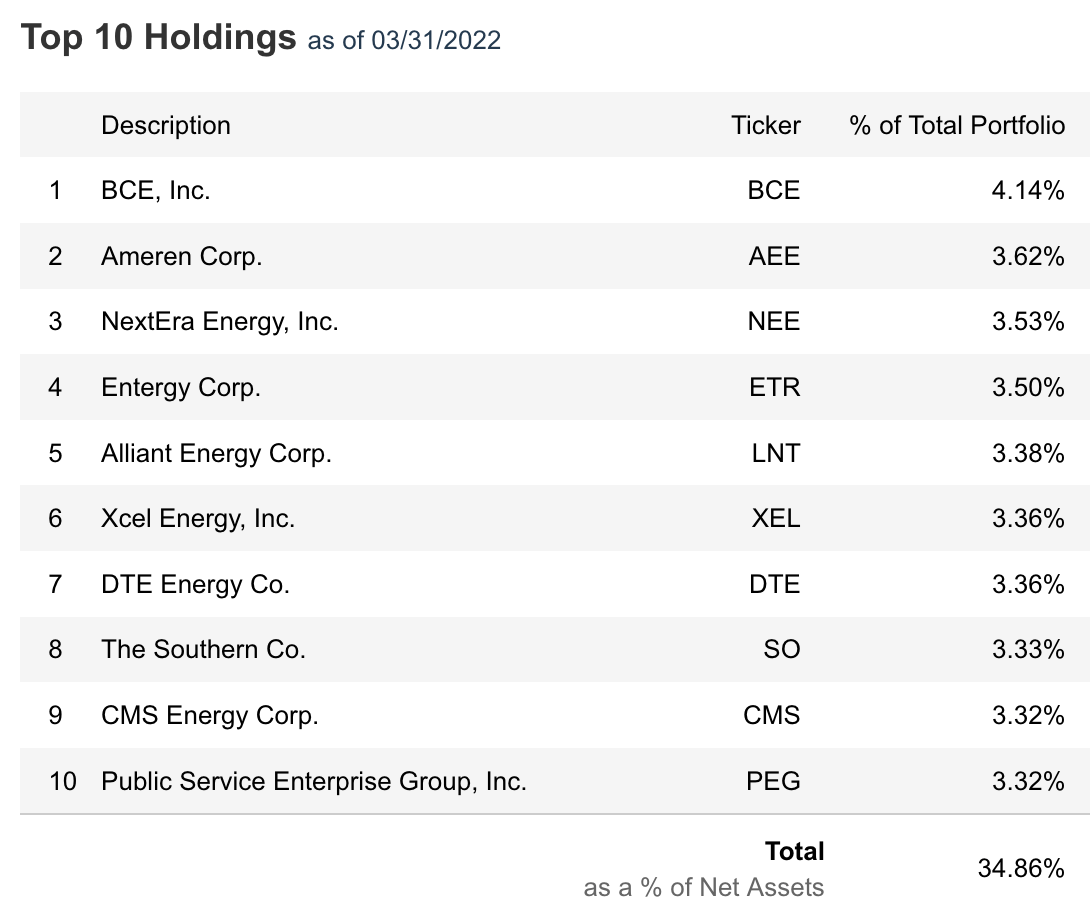
Task: Select CMS Energy Corp. holding
Action: (209, 716)
